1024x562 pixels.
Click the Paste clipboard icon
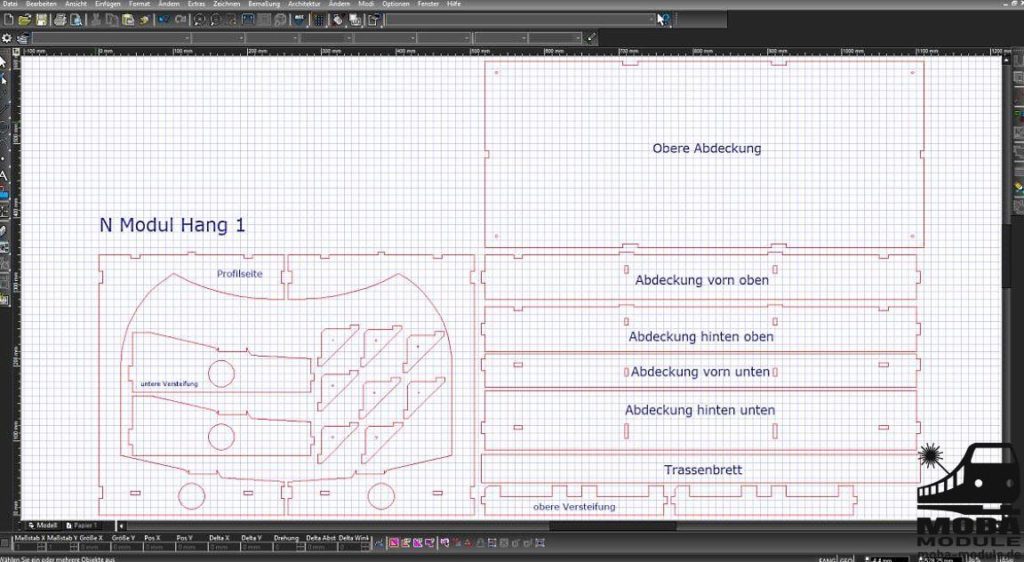pos(128,20)
